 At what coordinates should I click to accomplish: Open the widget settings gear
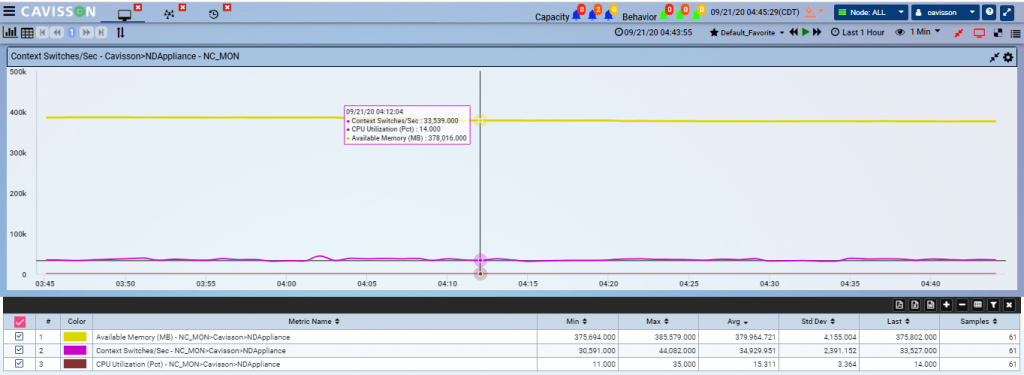click(1008, 57)
